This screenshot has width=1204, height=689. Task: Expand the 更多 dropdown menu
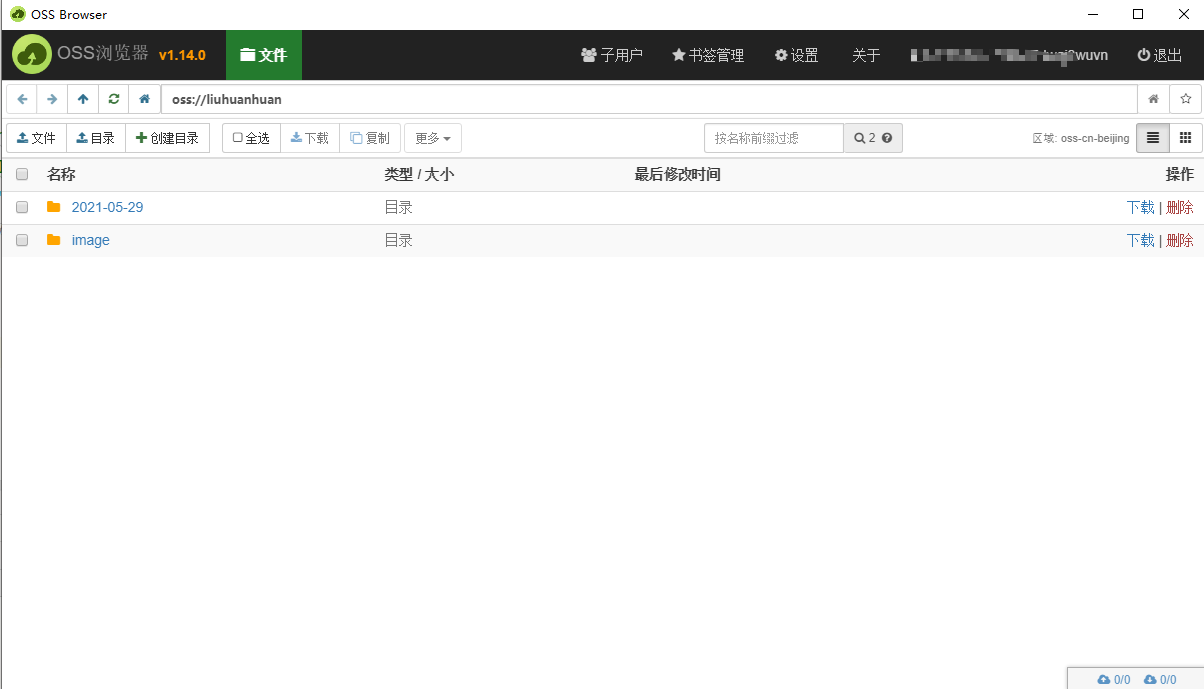coord(432,138)
